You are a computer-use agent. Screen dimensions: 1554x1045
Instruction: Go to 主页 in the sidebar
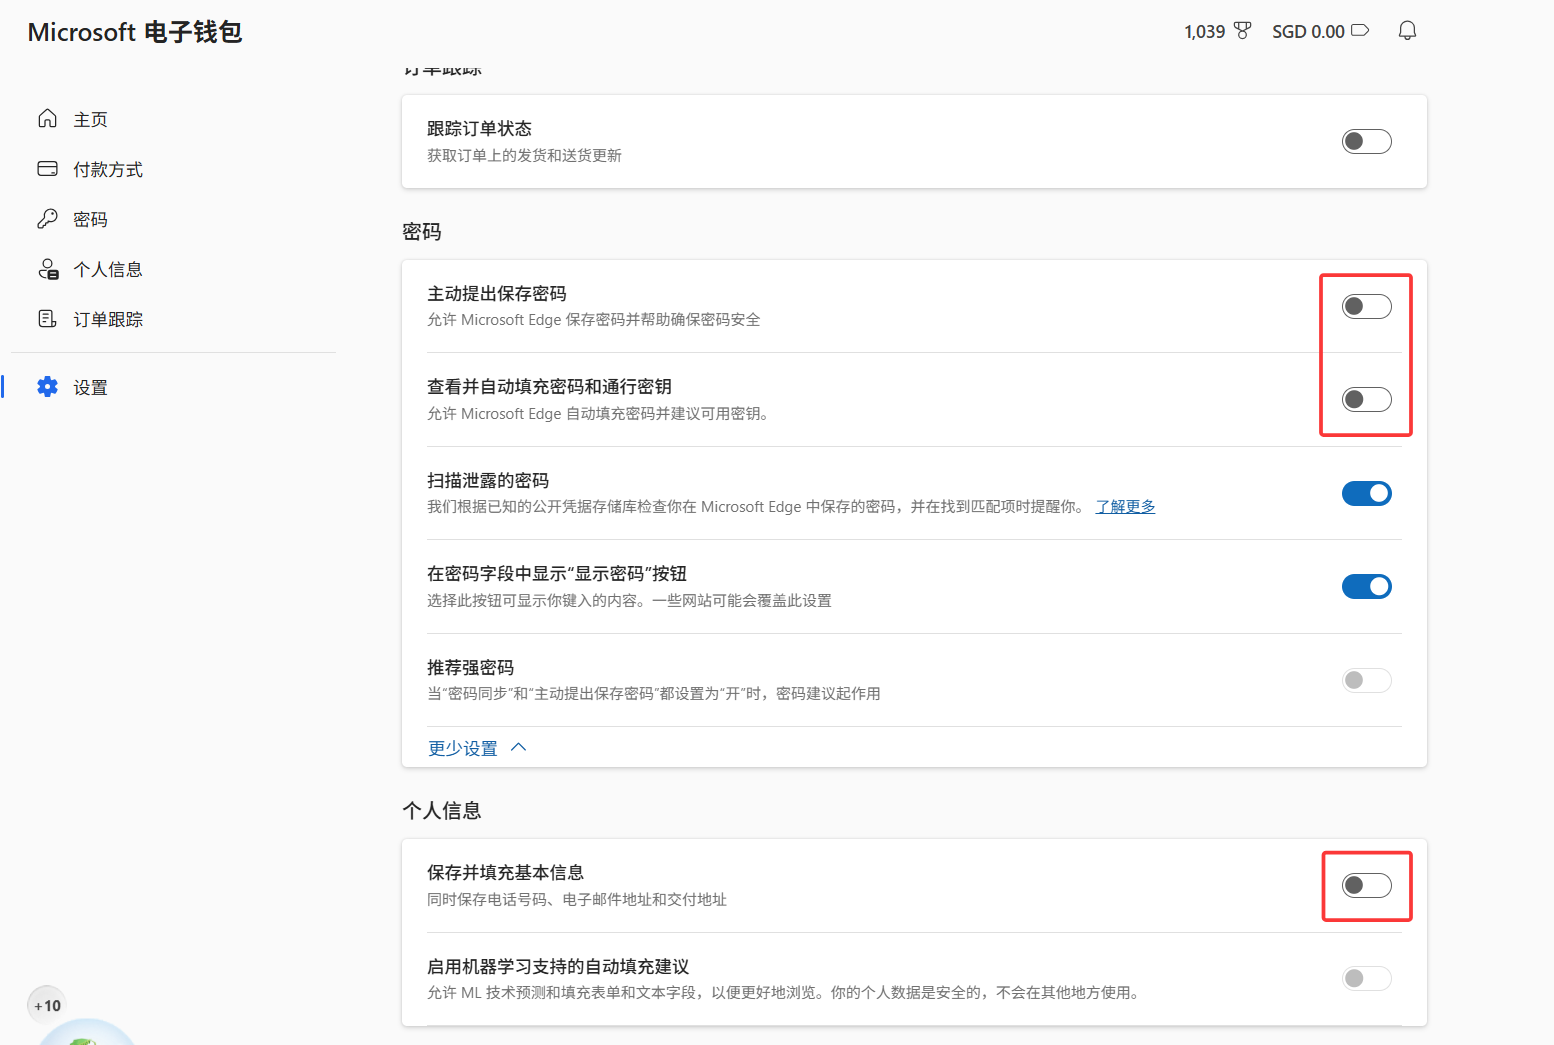click(x=90, y=119)
